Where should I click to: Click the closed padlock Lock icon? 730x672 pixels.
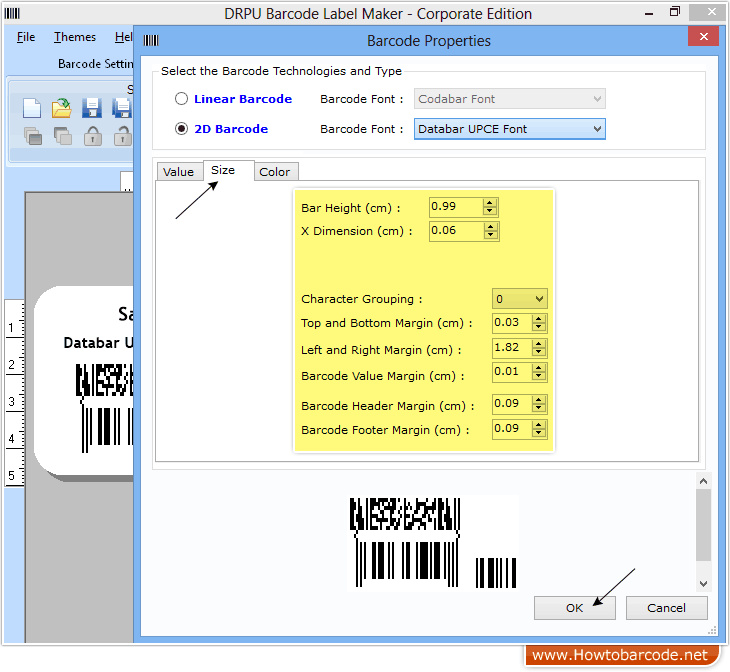(93, 136)
